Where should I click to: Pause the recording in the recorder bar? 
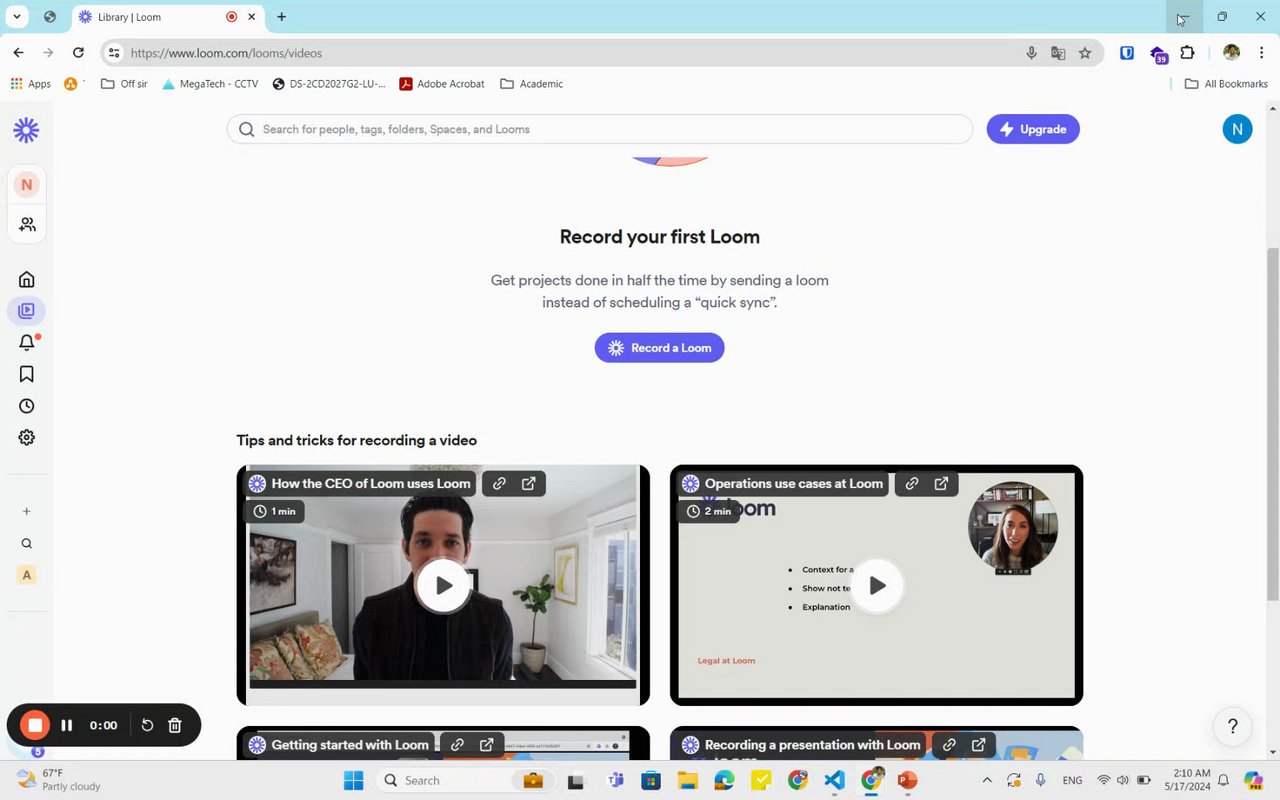click(67, 725)
